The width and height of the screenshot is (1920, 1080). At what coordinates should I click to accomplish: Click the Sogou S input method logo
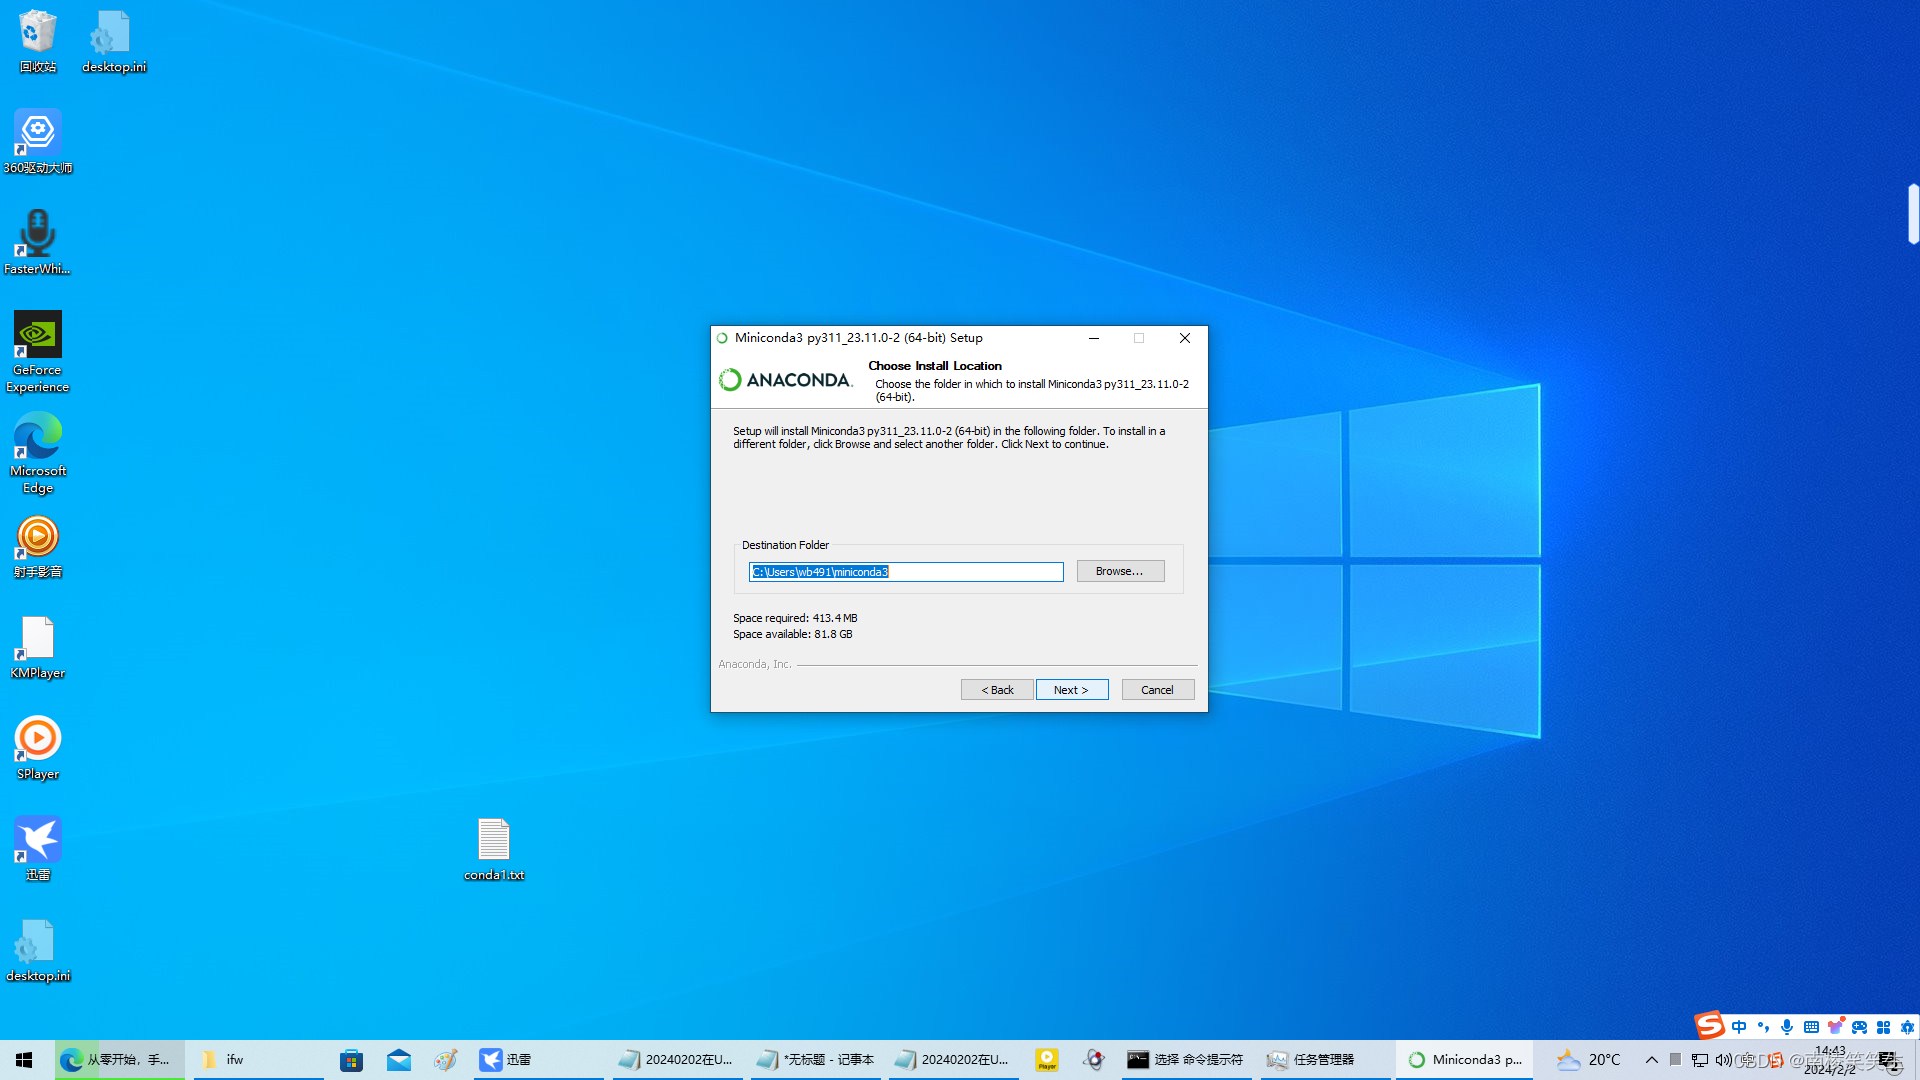point(1709,1025)
